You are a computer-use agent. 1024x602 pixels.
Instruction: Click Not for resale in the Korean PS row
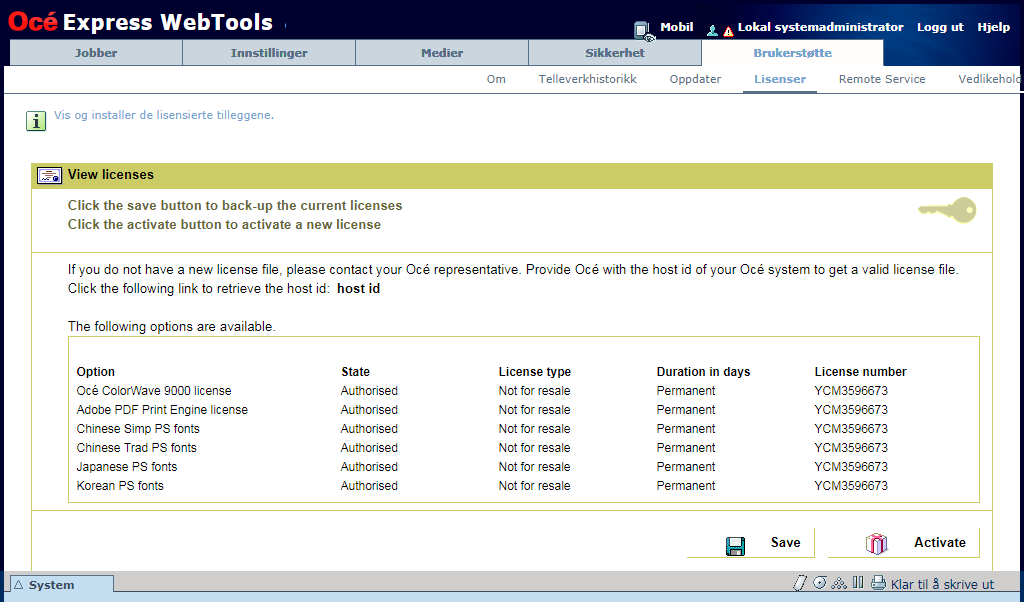[534, 485]
